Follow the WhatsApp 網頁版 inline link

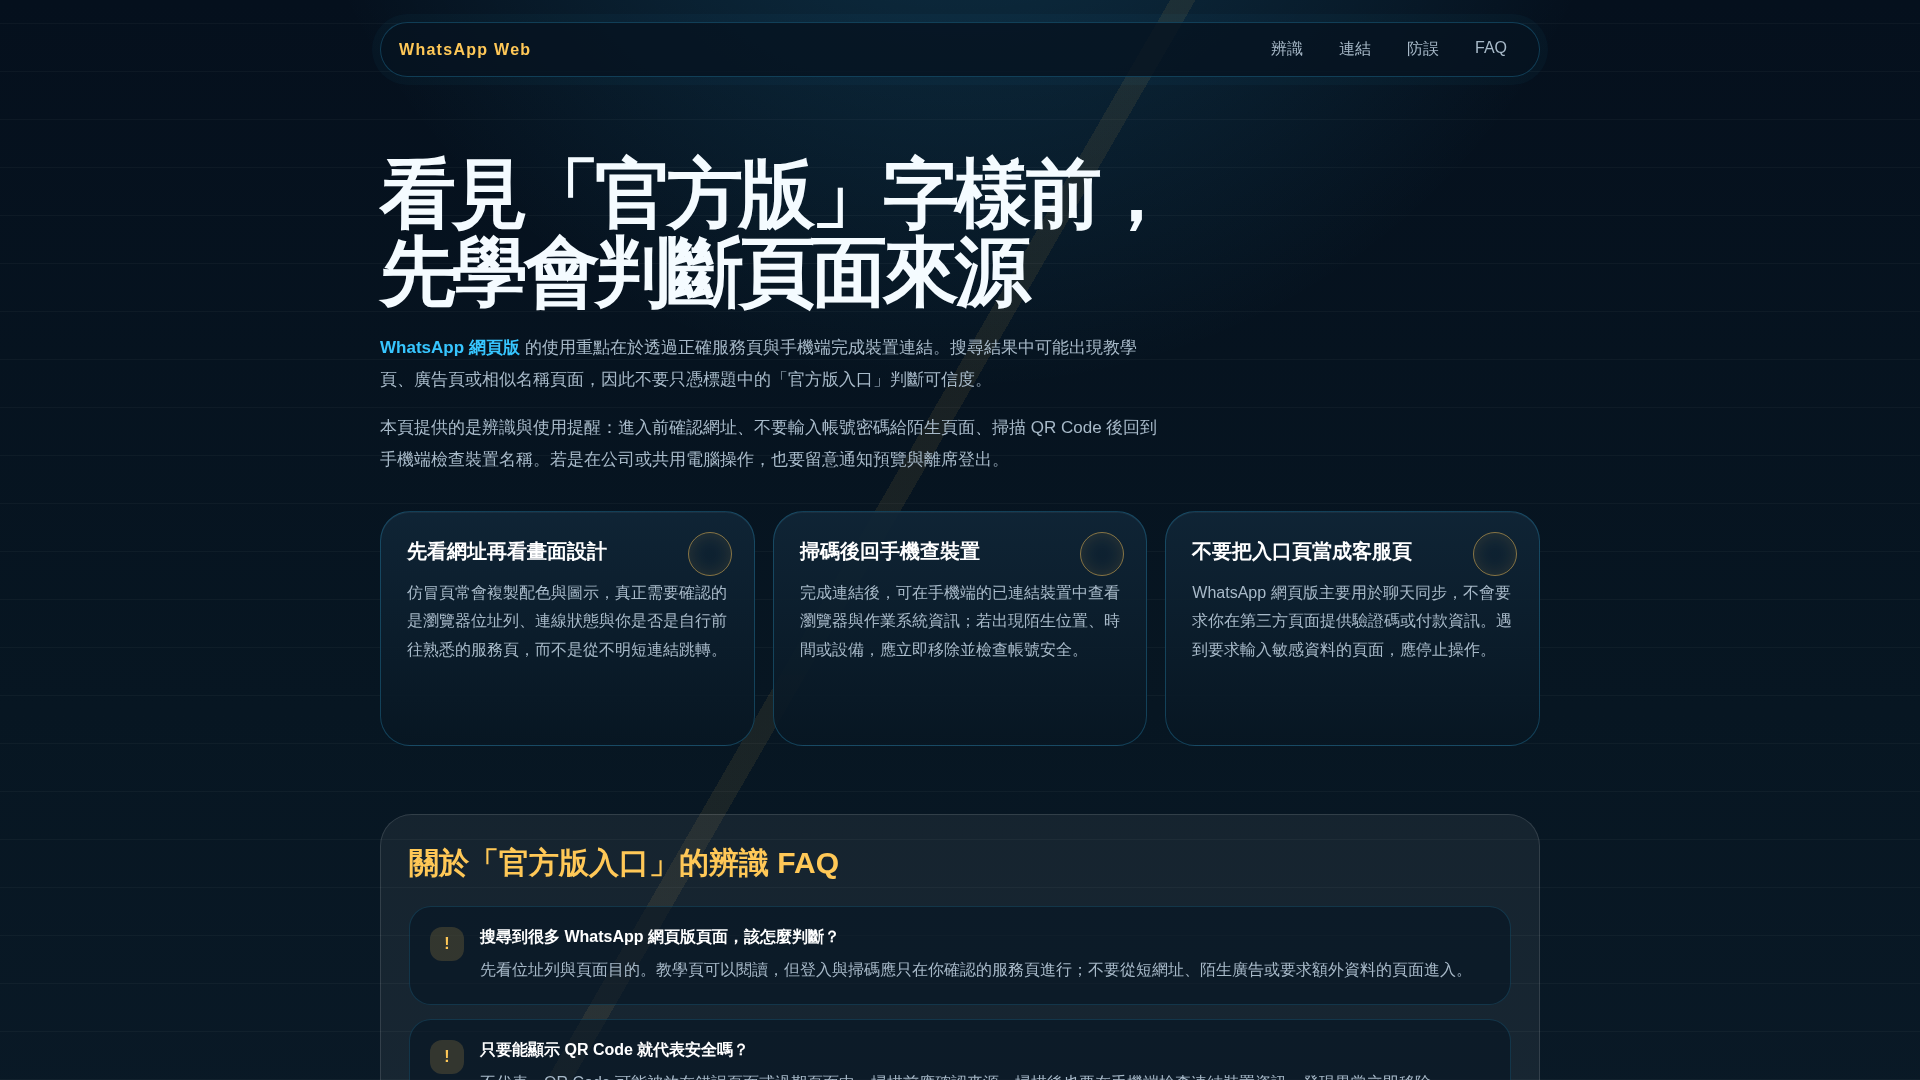[449, 347]
